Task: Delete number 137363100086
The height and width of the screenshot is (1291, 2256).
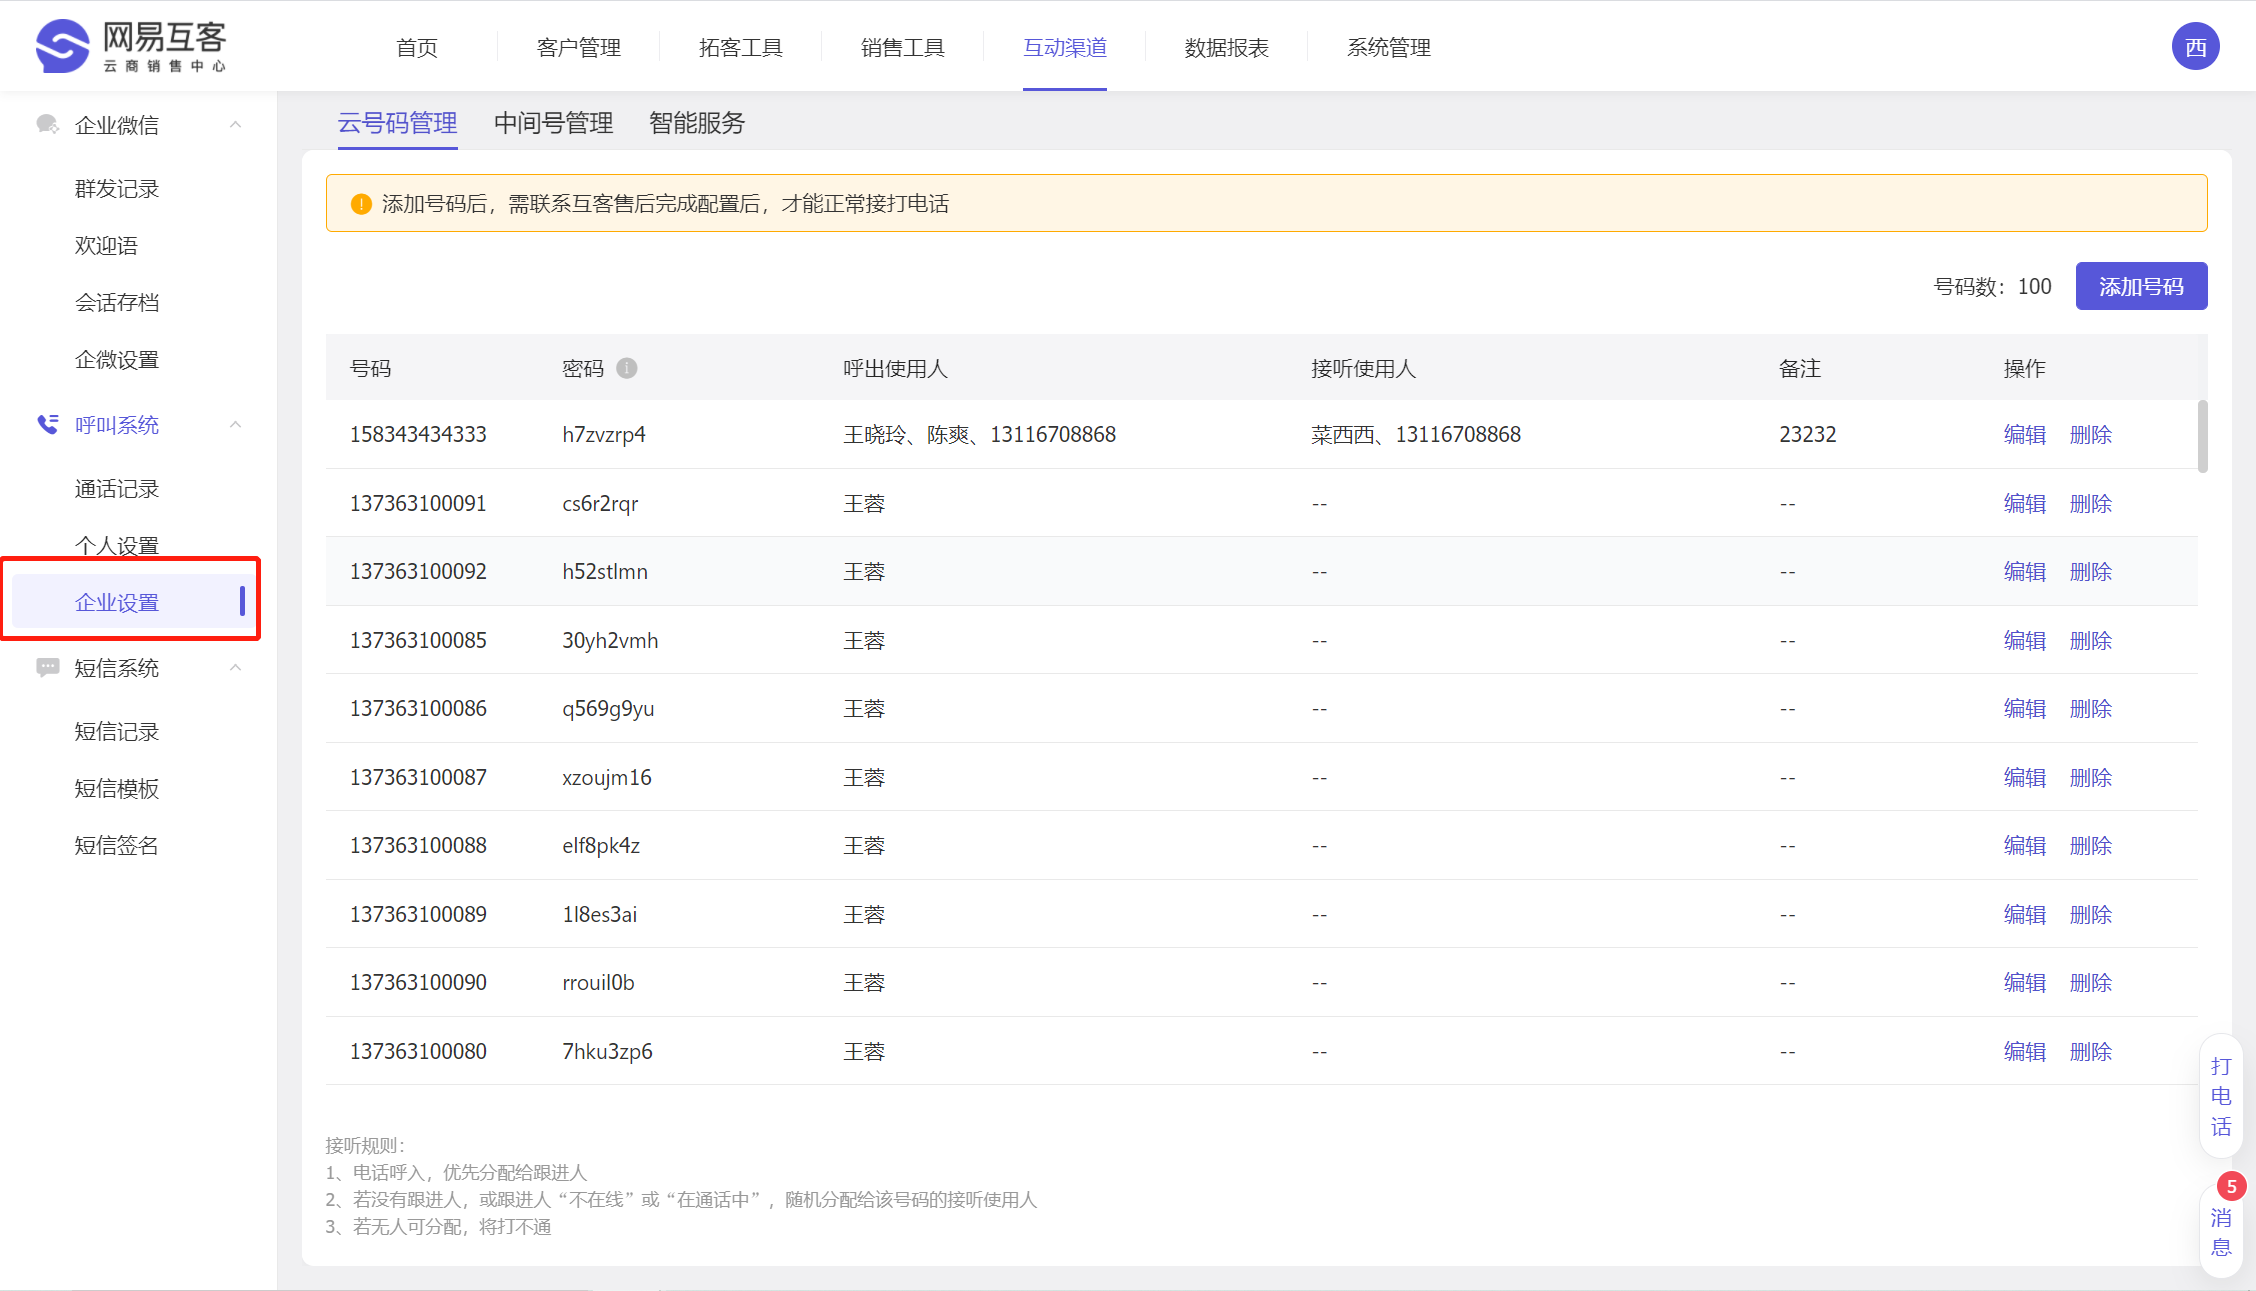Action: click(x=2091, y=708)
